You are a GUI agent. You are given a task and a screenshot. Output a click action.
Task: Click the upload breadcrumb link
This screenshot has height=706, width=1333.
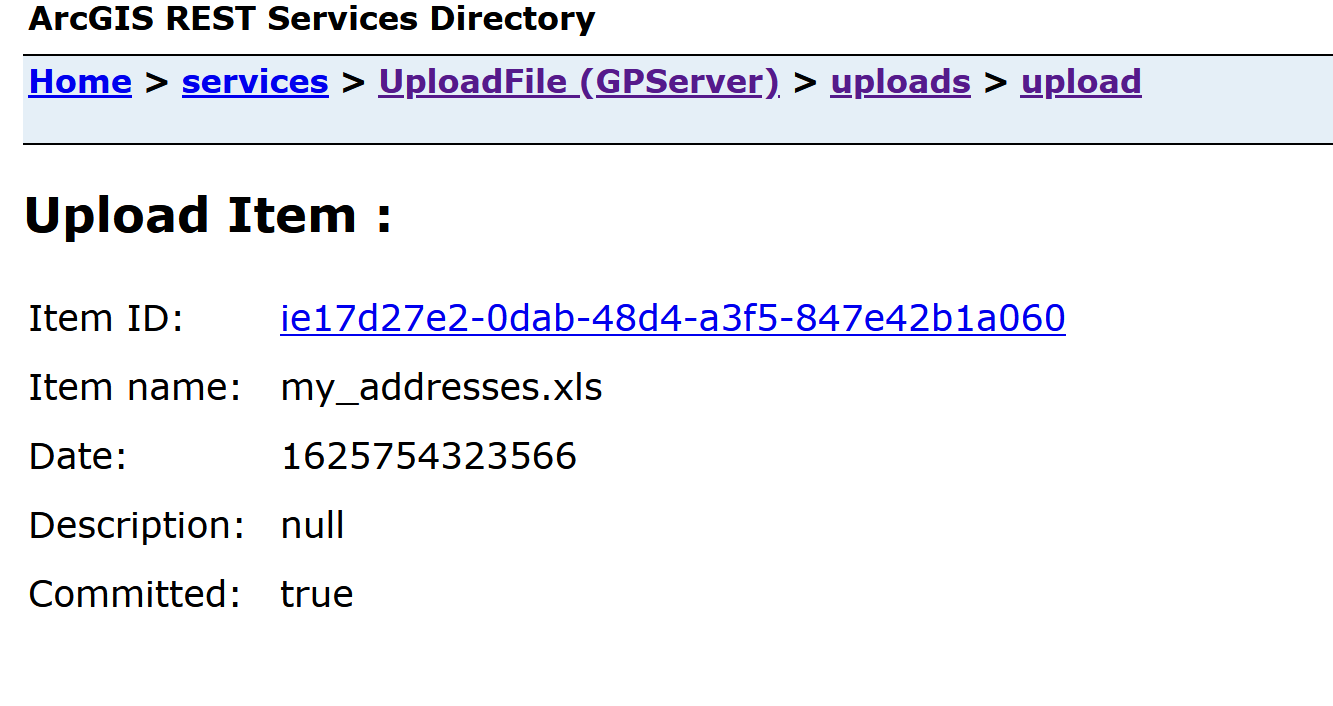[1080, 82]
